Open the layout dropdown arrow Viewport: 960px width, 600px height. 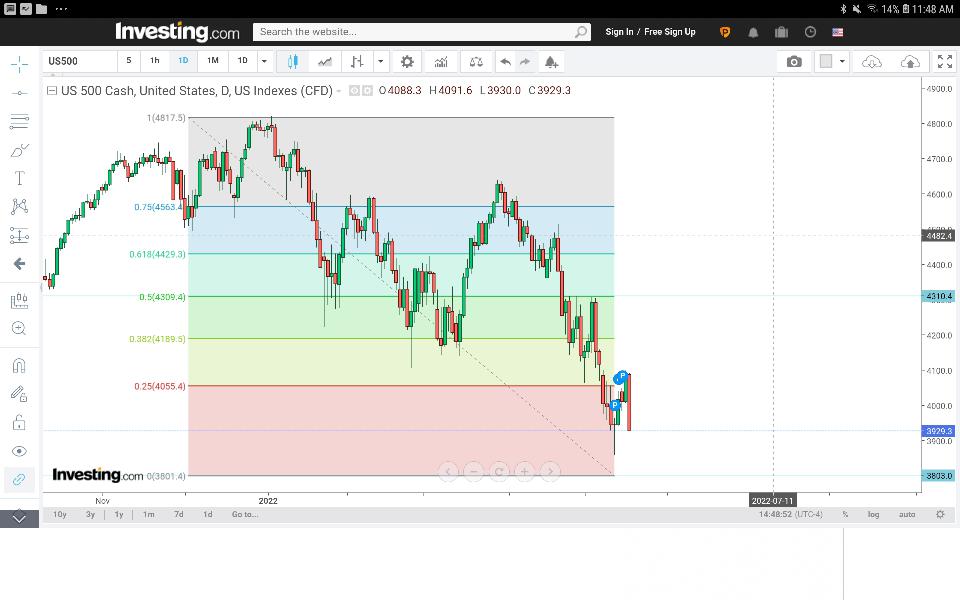(x=842, y=61)
